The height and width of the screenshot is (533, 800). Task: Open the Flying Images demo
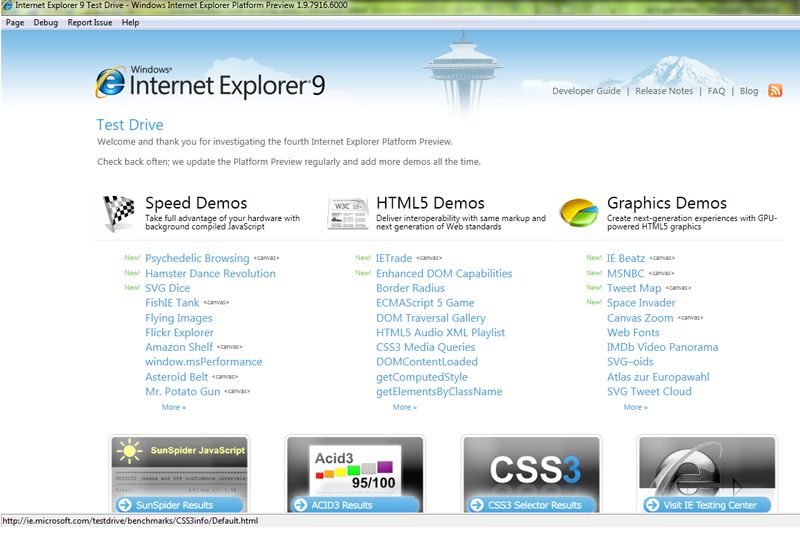click(179, 318)
